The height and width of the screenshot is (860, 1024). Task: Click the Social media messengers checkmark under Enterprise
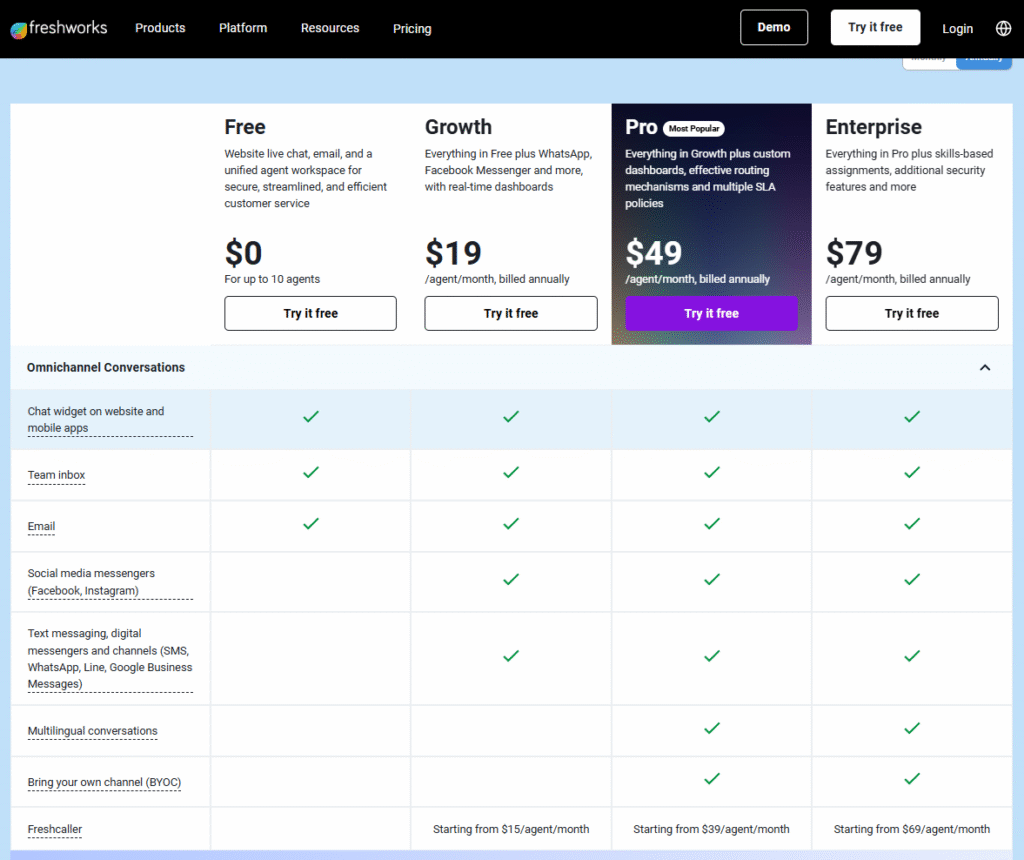pyautogui.click(x=911, y=579)
